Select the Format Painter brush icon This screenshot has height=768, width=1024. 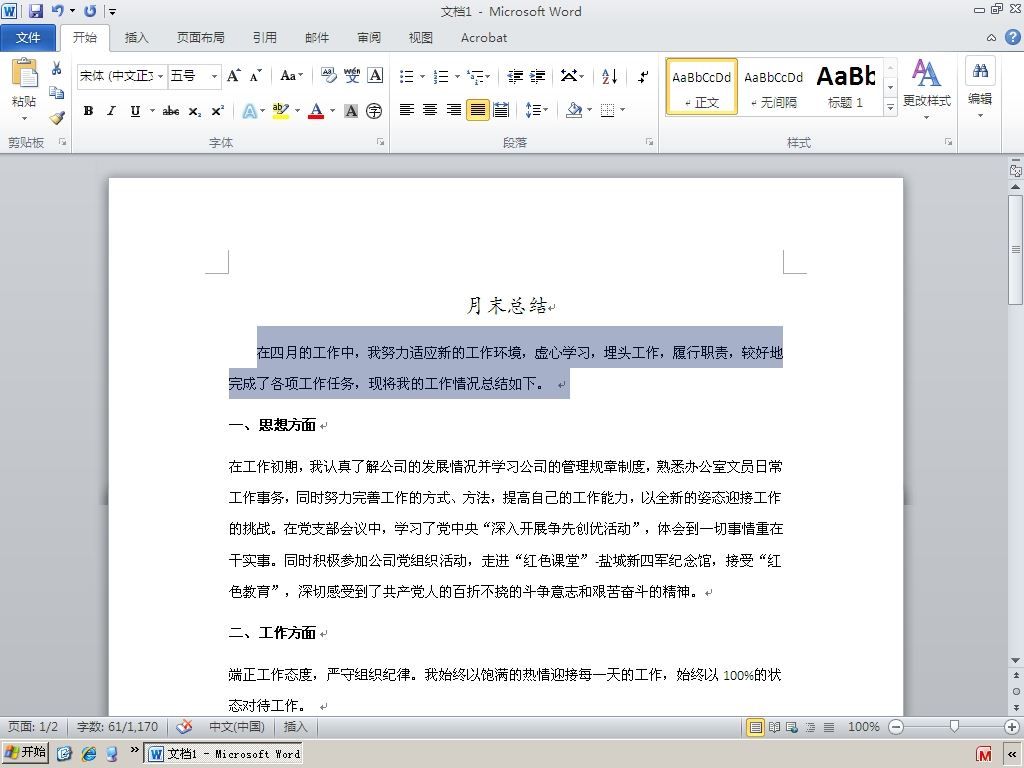[x=57, y=118]
